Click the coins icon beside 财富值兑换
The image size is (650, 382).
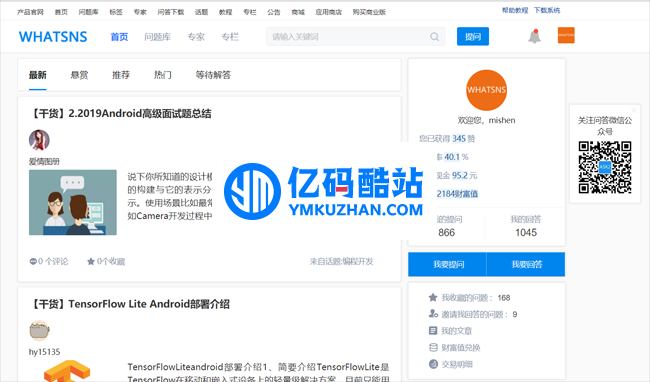[x=433, y=347]
